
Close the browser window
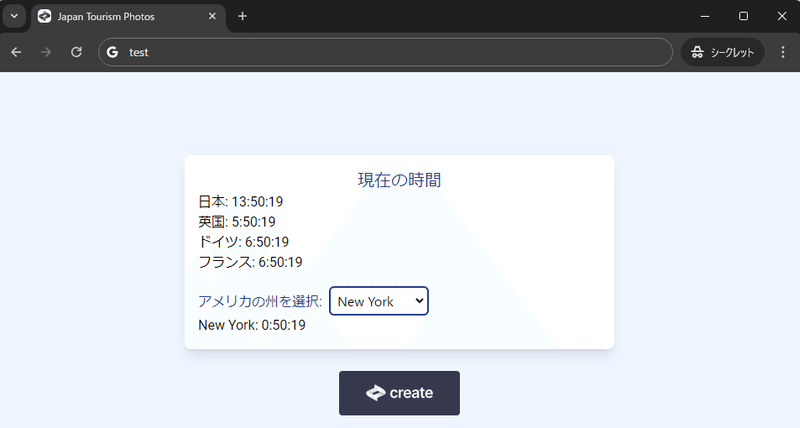(x=782, y=16)
